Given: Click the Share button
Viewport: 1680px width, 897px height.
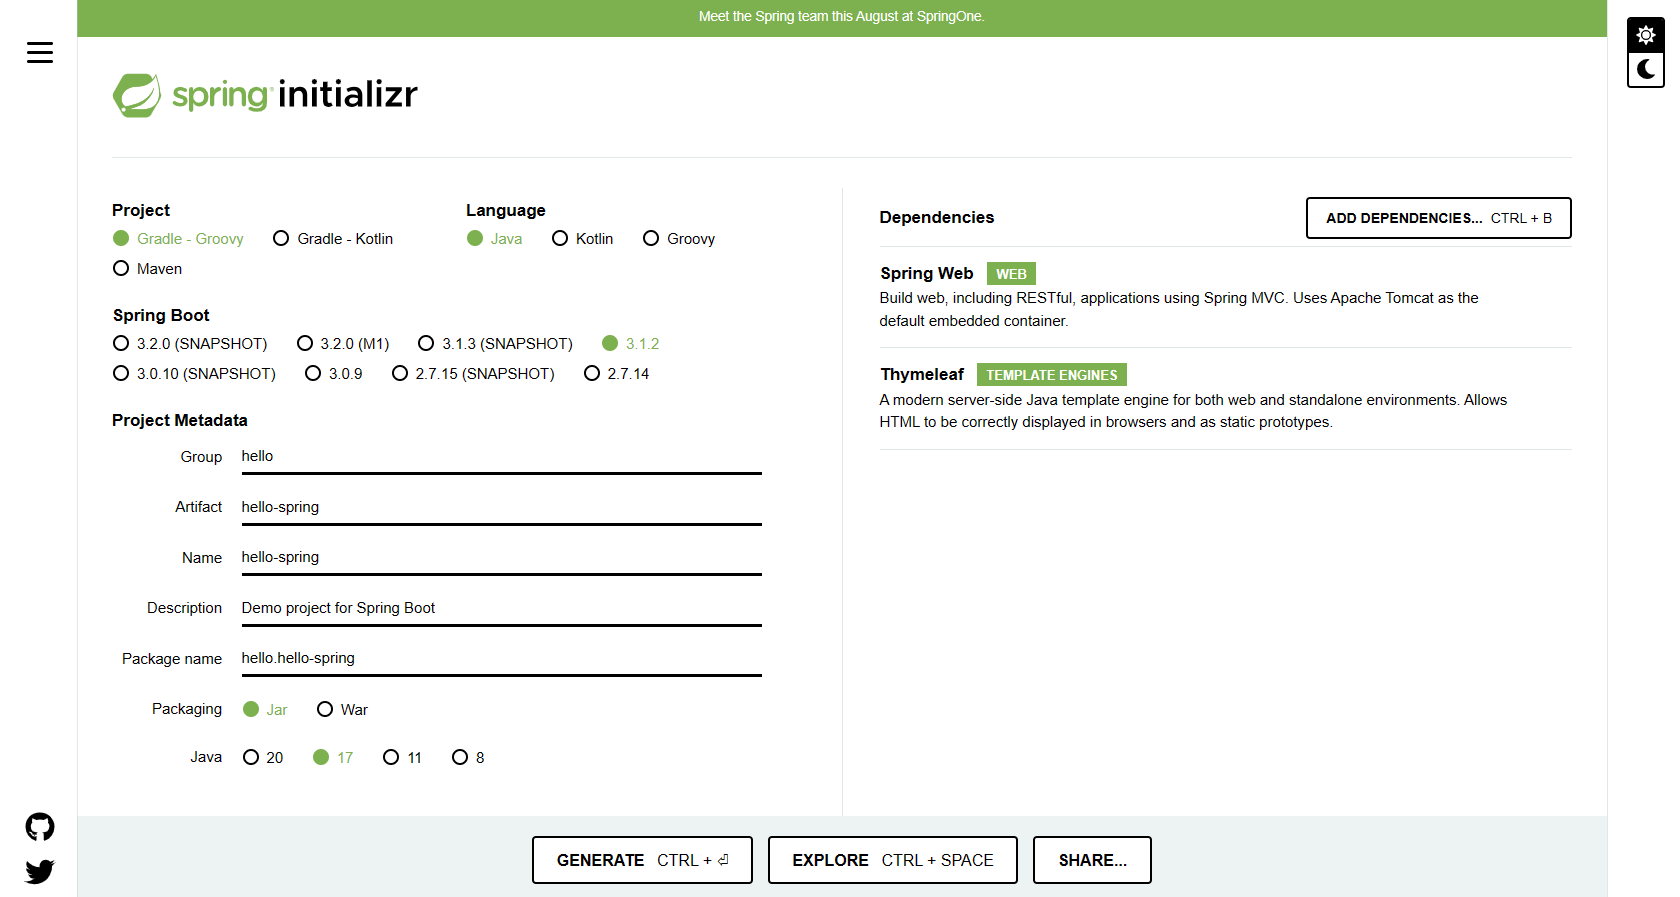Looking at the screenshot, I should pyautogui.click(x=1092, y=860).
